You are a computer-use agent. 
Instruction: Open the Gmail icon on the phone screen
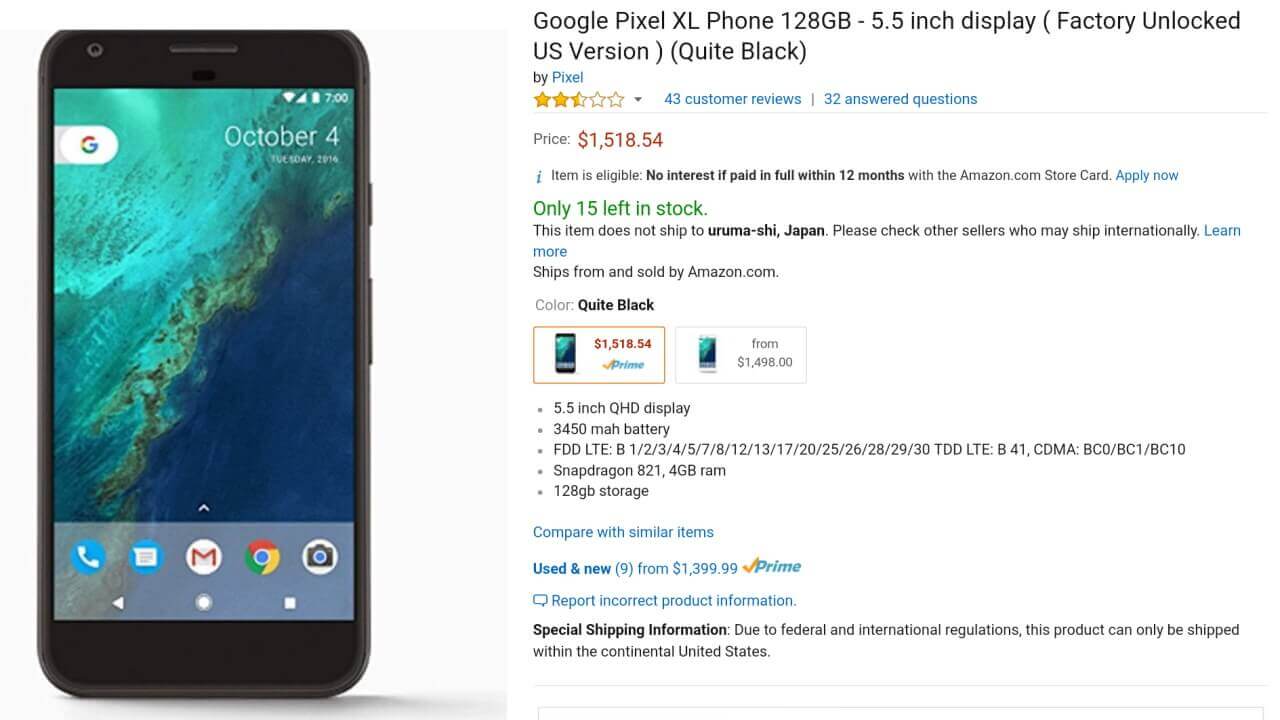point(203,557)
